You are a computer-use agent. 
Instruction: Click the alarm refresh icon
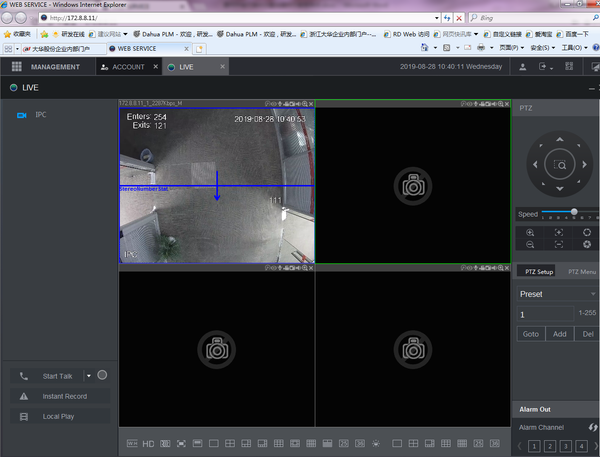pyautogui.click(x=592, y=428)
